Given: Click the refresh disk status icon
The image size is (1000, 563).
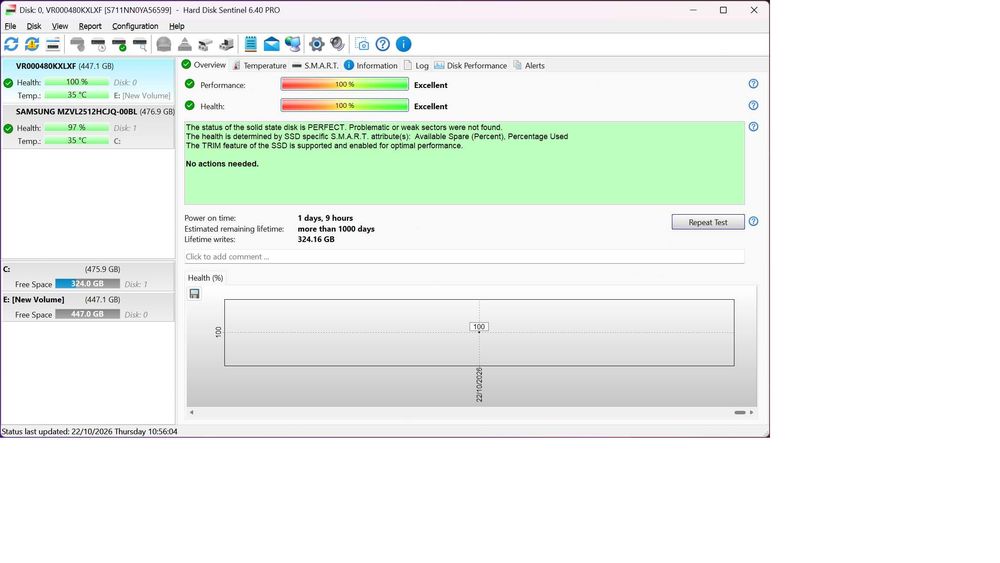Looking at the screenshot, I should tap(11, 44).
